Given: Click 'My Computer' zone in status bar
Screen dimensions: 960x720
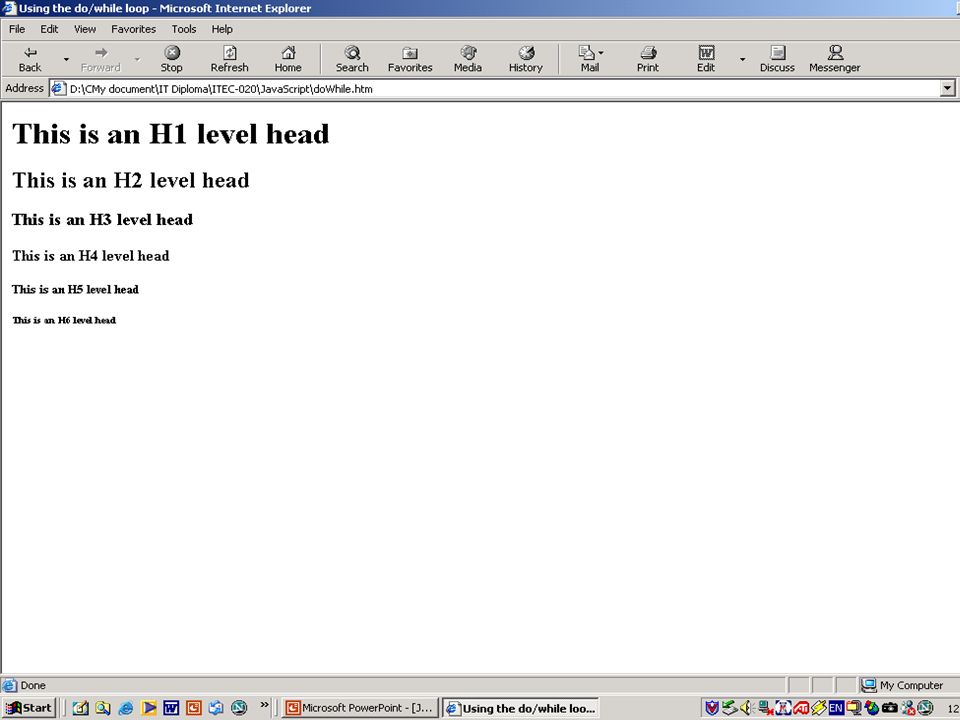Looking at the screenshot, I should 902,685.
